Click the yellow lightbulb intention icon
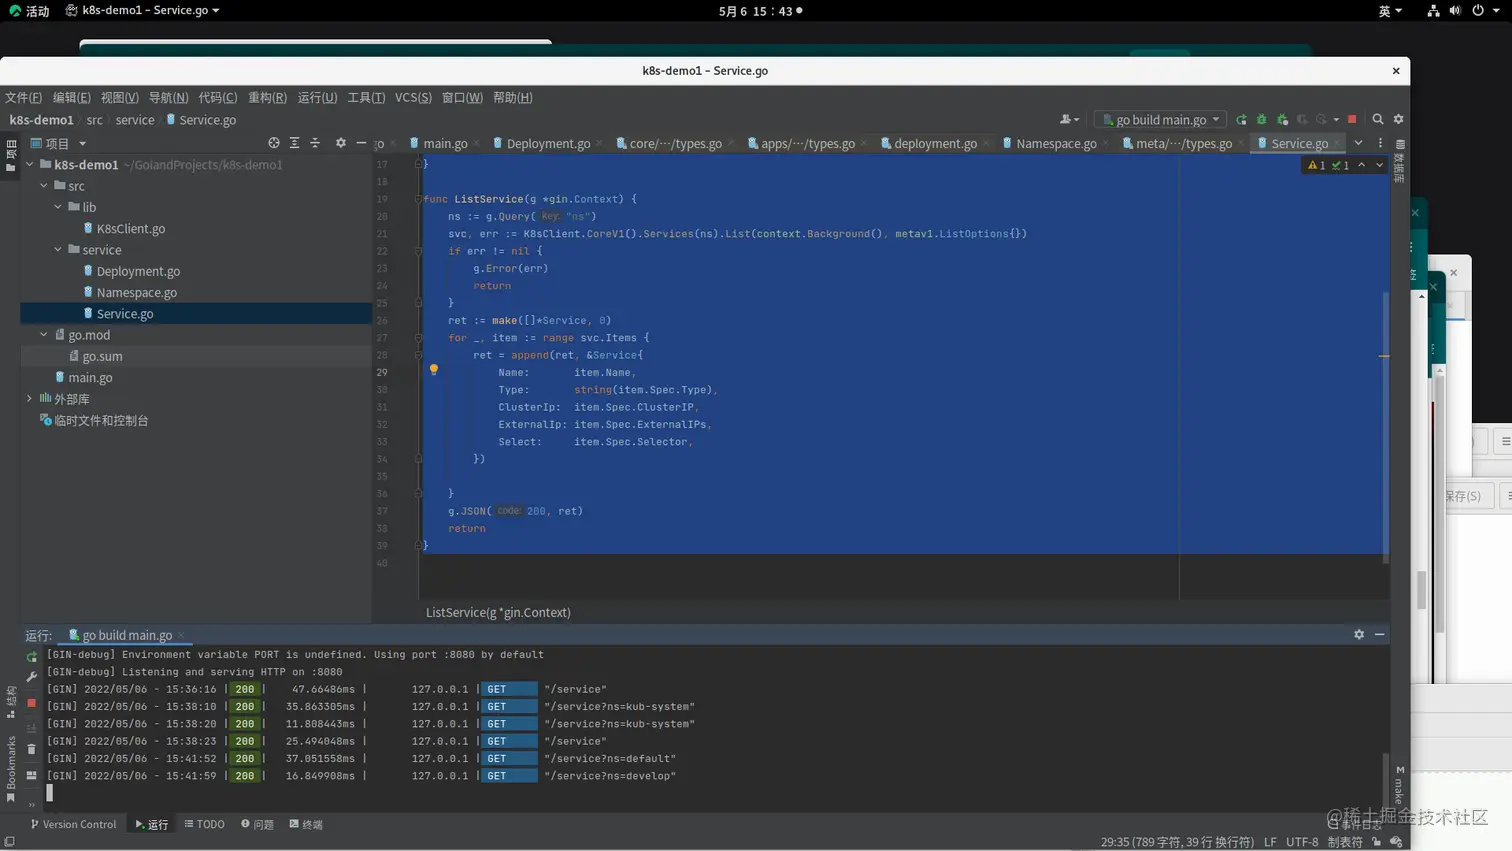Screen dimensions: 1512x851 (x=434, y=370)
